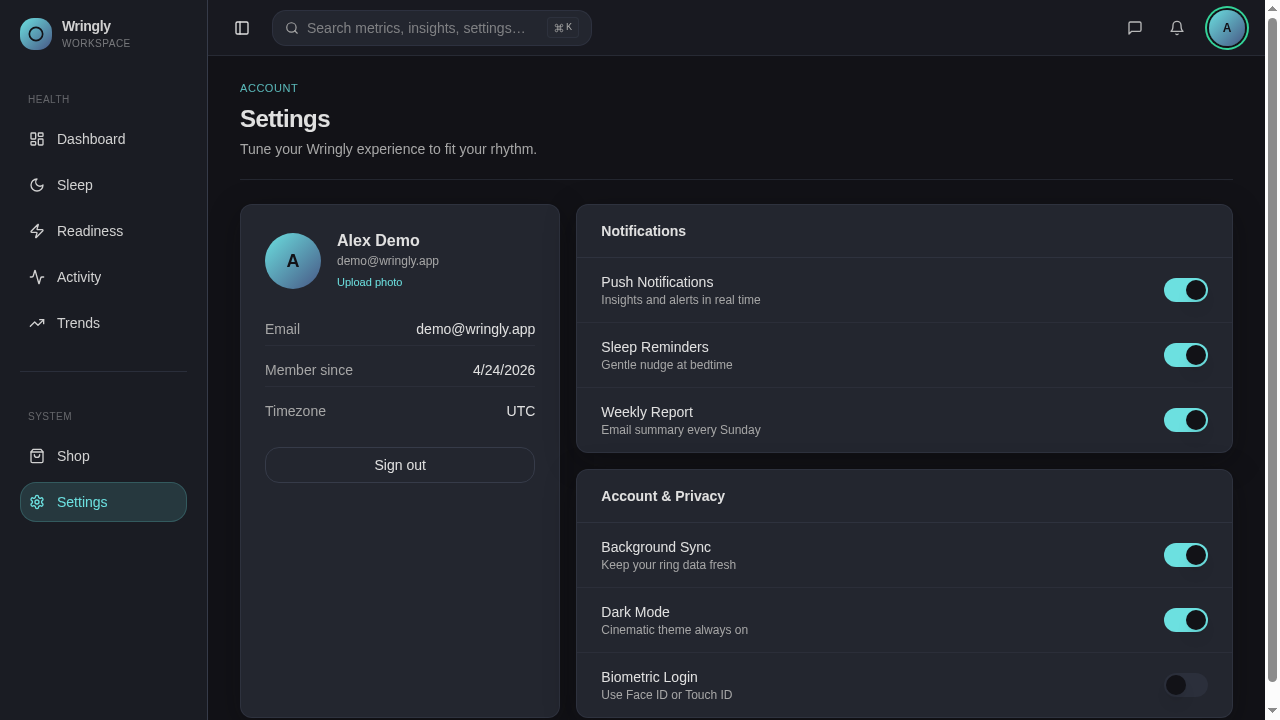Viewport: 1280px width, 720px height.
Task: Open Trends in the sidebar
Action: tap(103, 323)
